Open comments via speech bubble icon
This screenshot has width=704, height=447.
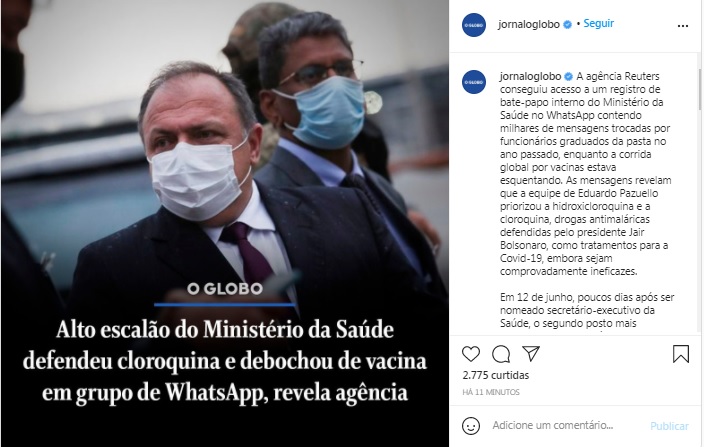[x=501, y=354]
